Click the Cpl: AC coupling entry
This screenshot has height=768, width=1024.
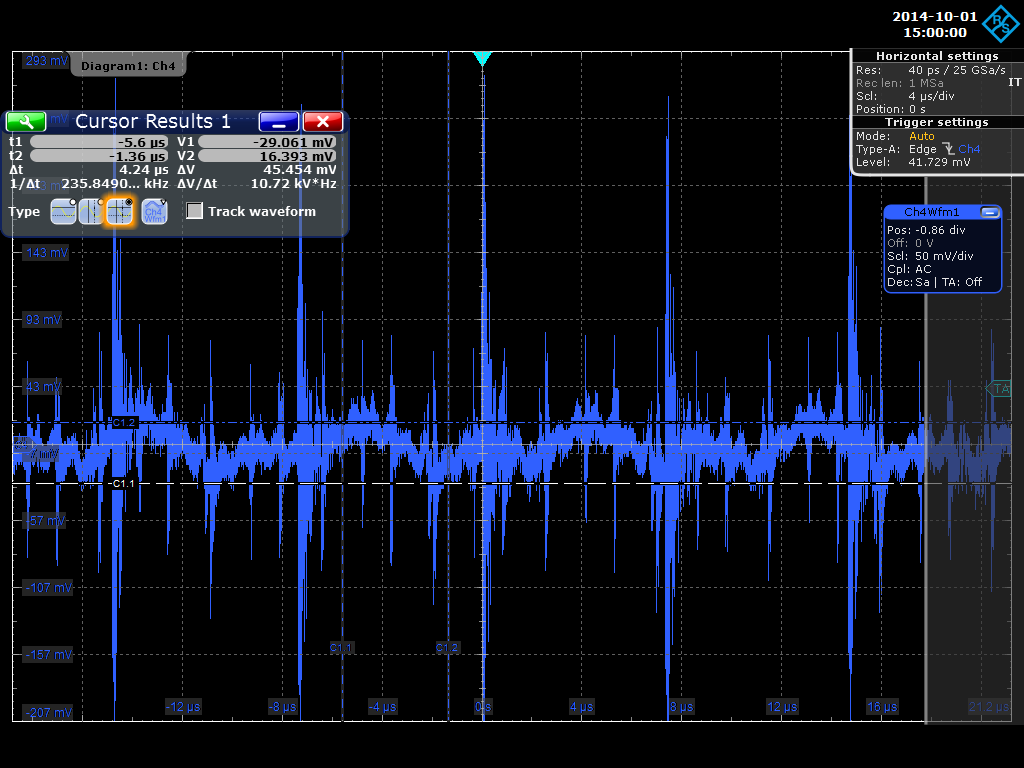[x=909, y=269]
